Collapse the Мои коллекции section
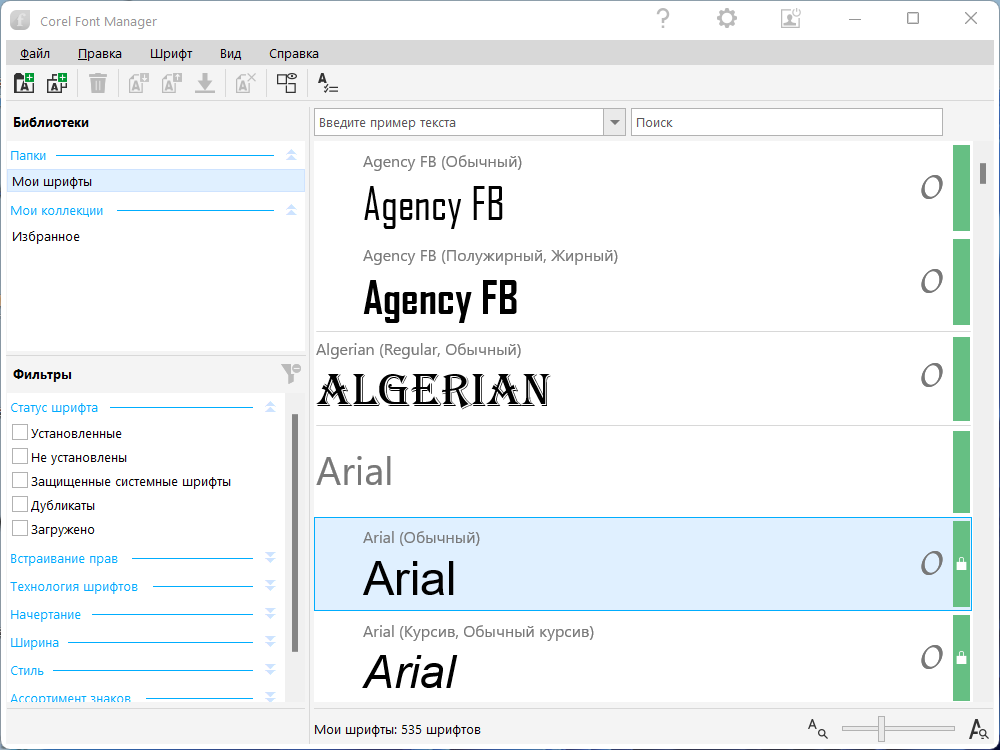Screen dimensions: 1000x750 point(291,210)
